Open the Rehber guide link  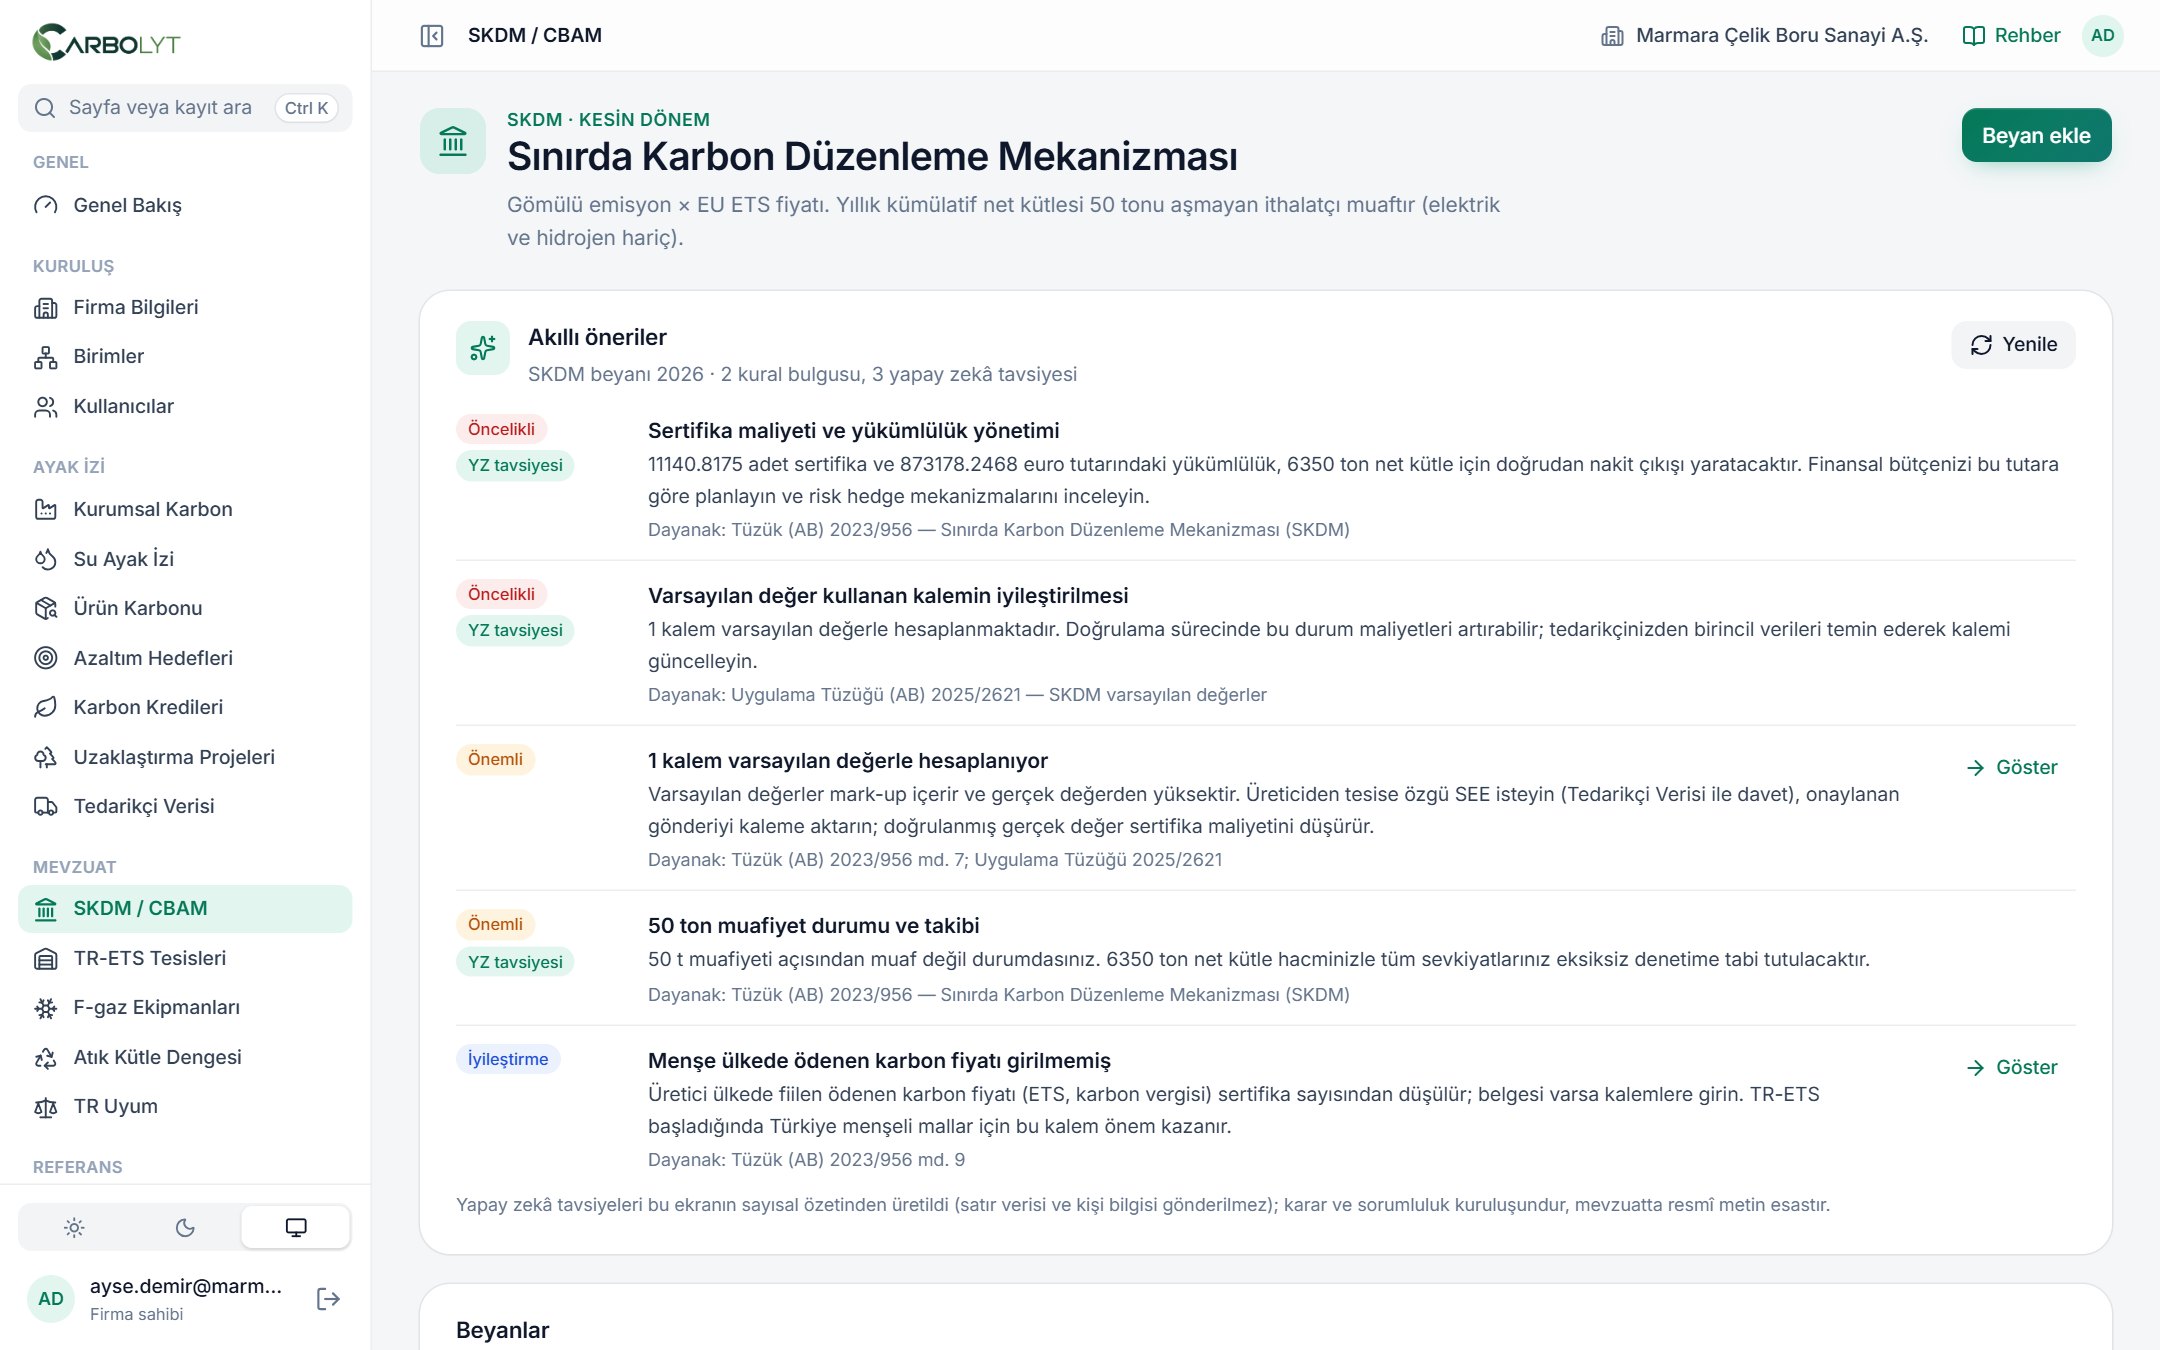(2011, 36)
